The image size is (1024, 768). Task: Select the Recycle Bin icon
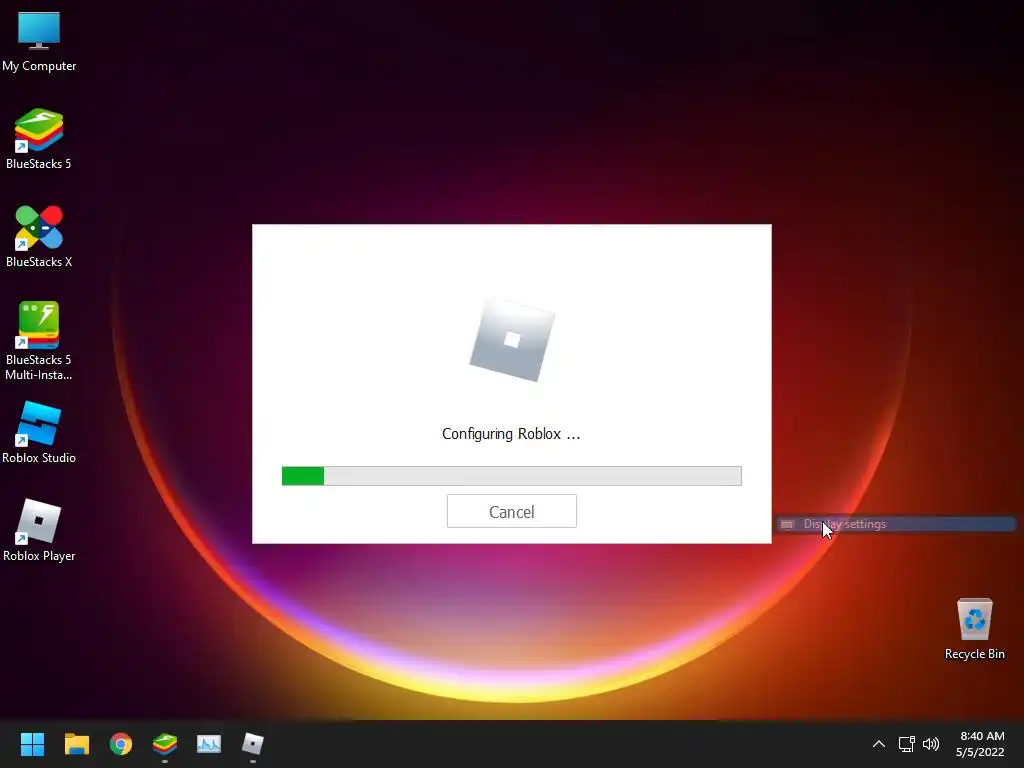pos(974,629)
